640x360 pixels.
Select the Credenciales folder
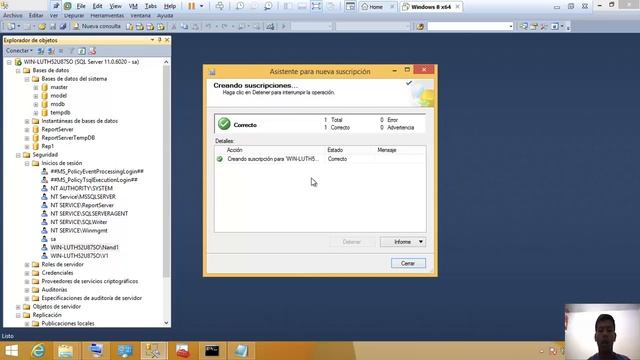(57, 273)
